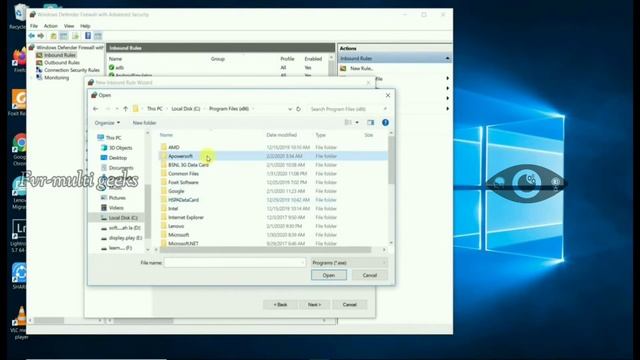Select Monitoring tree item
Screen dimensions: 640x360
click(x=56, y=78)
